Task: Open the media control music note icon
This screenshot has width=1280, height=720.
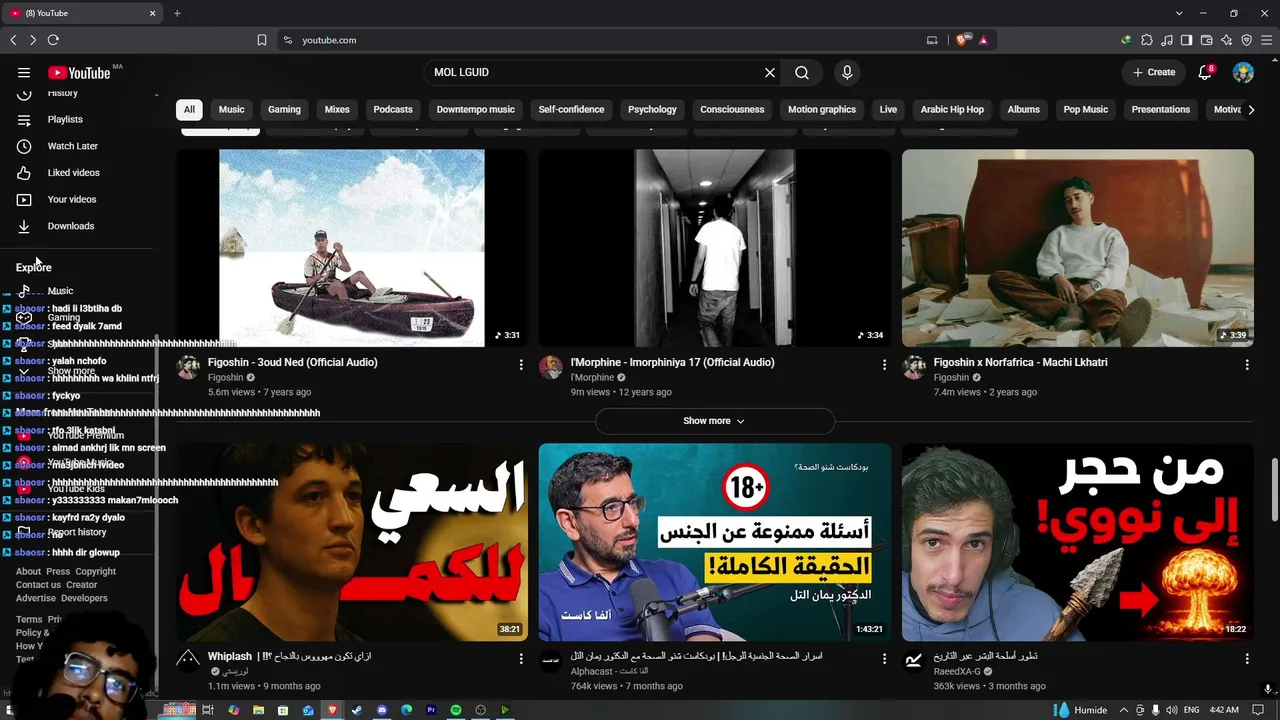Action: click(1167, 40)
